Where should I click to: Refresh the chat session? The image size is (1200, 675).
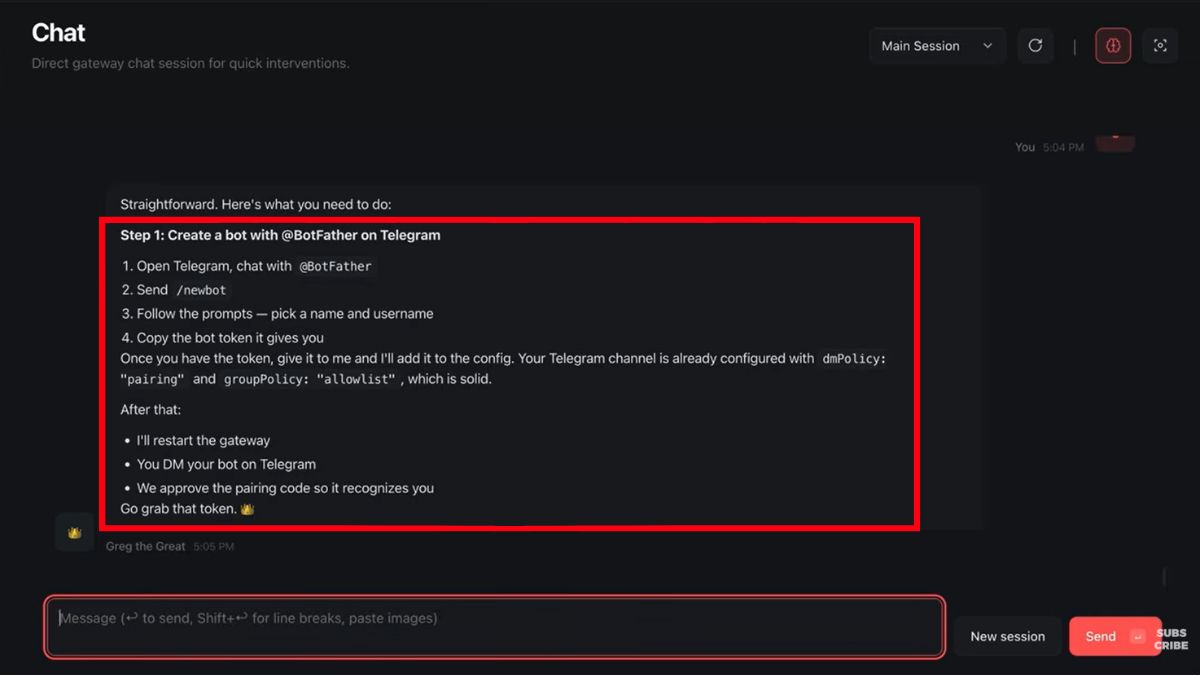click(1035, 45)
